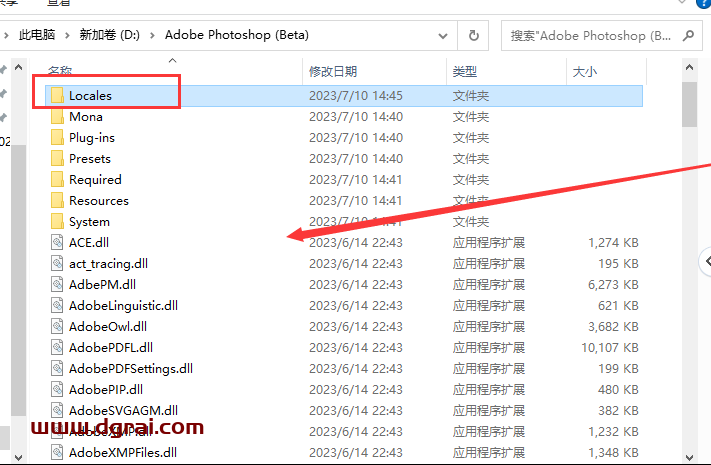The height and width of the screenshot is (465, 711).
Task: Select the Plug-ins folder name
Action: point(92,137)
